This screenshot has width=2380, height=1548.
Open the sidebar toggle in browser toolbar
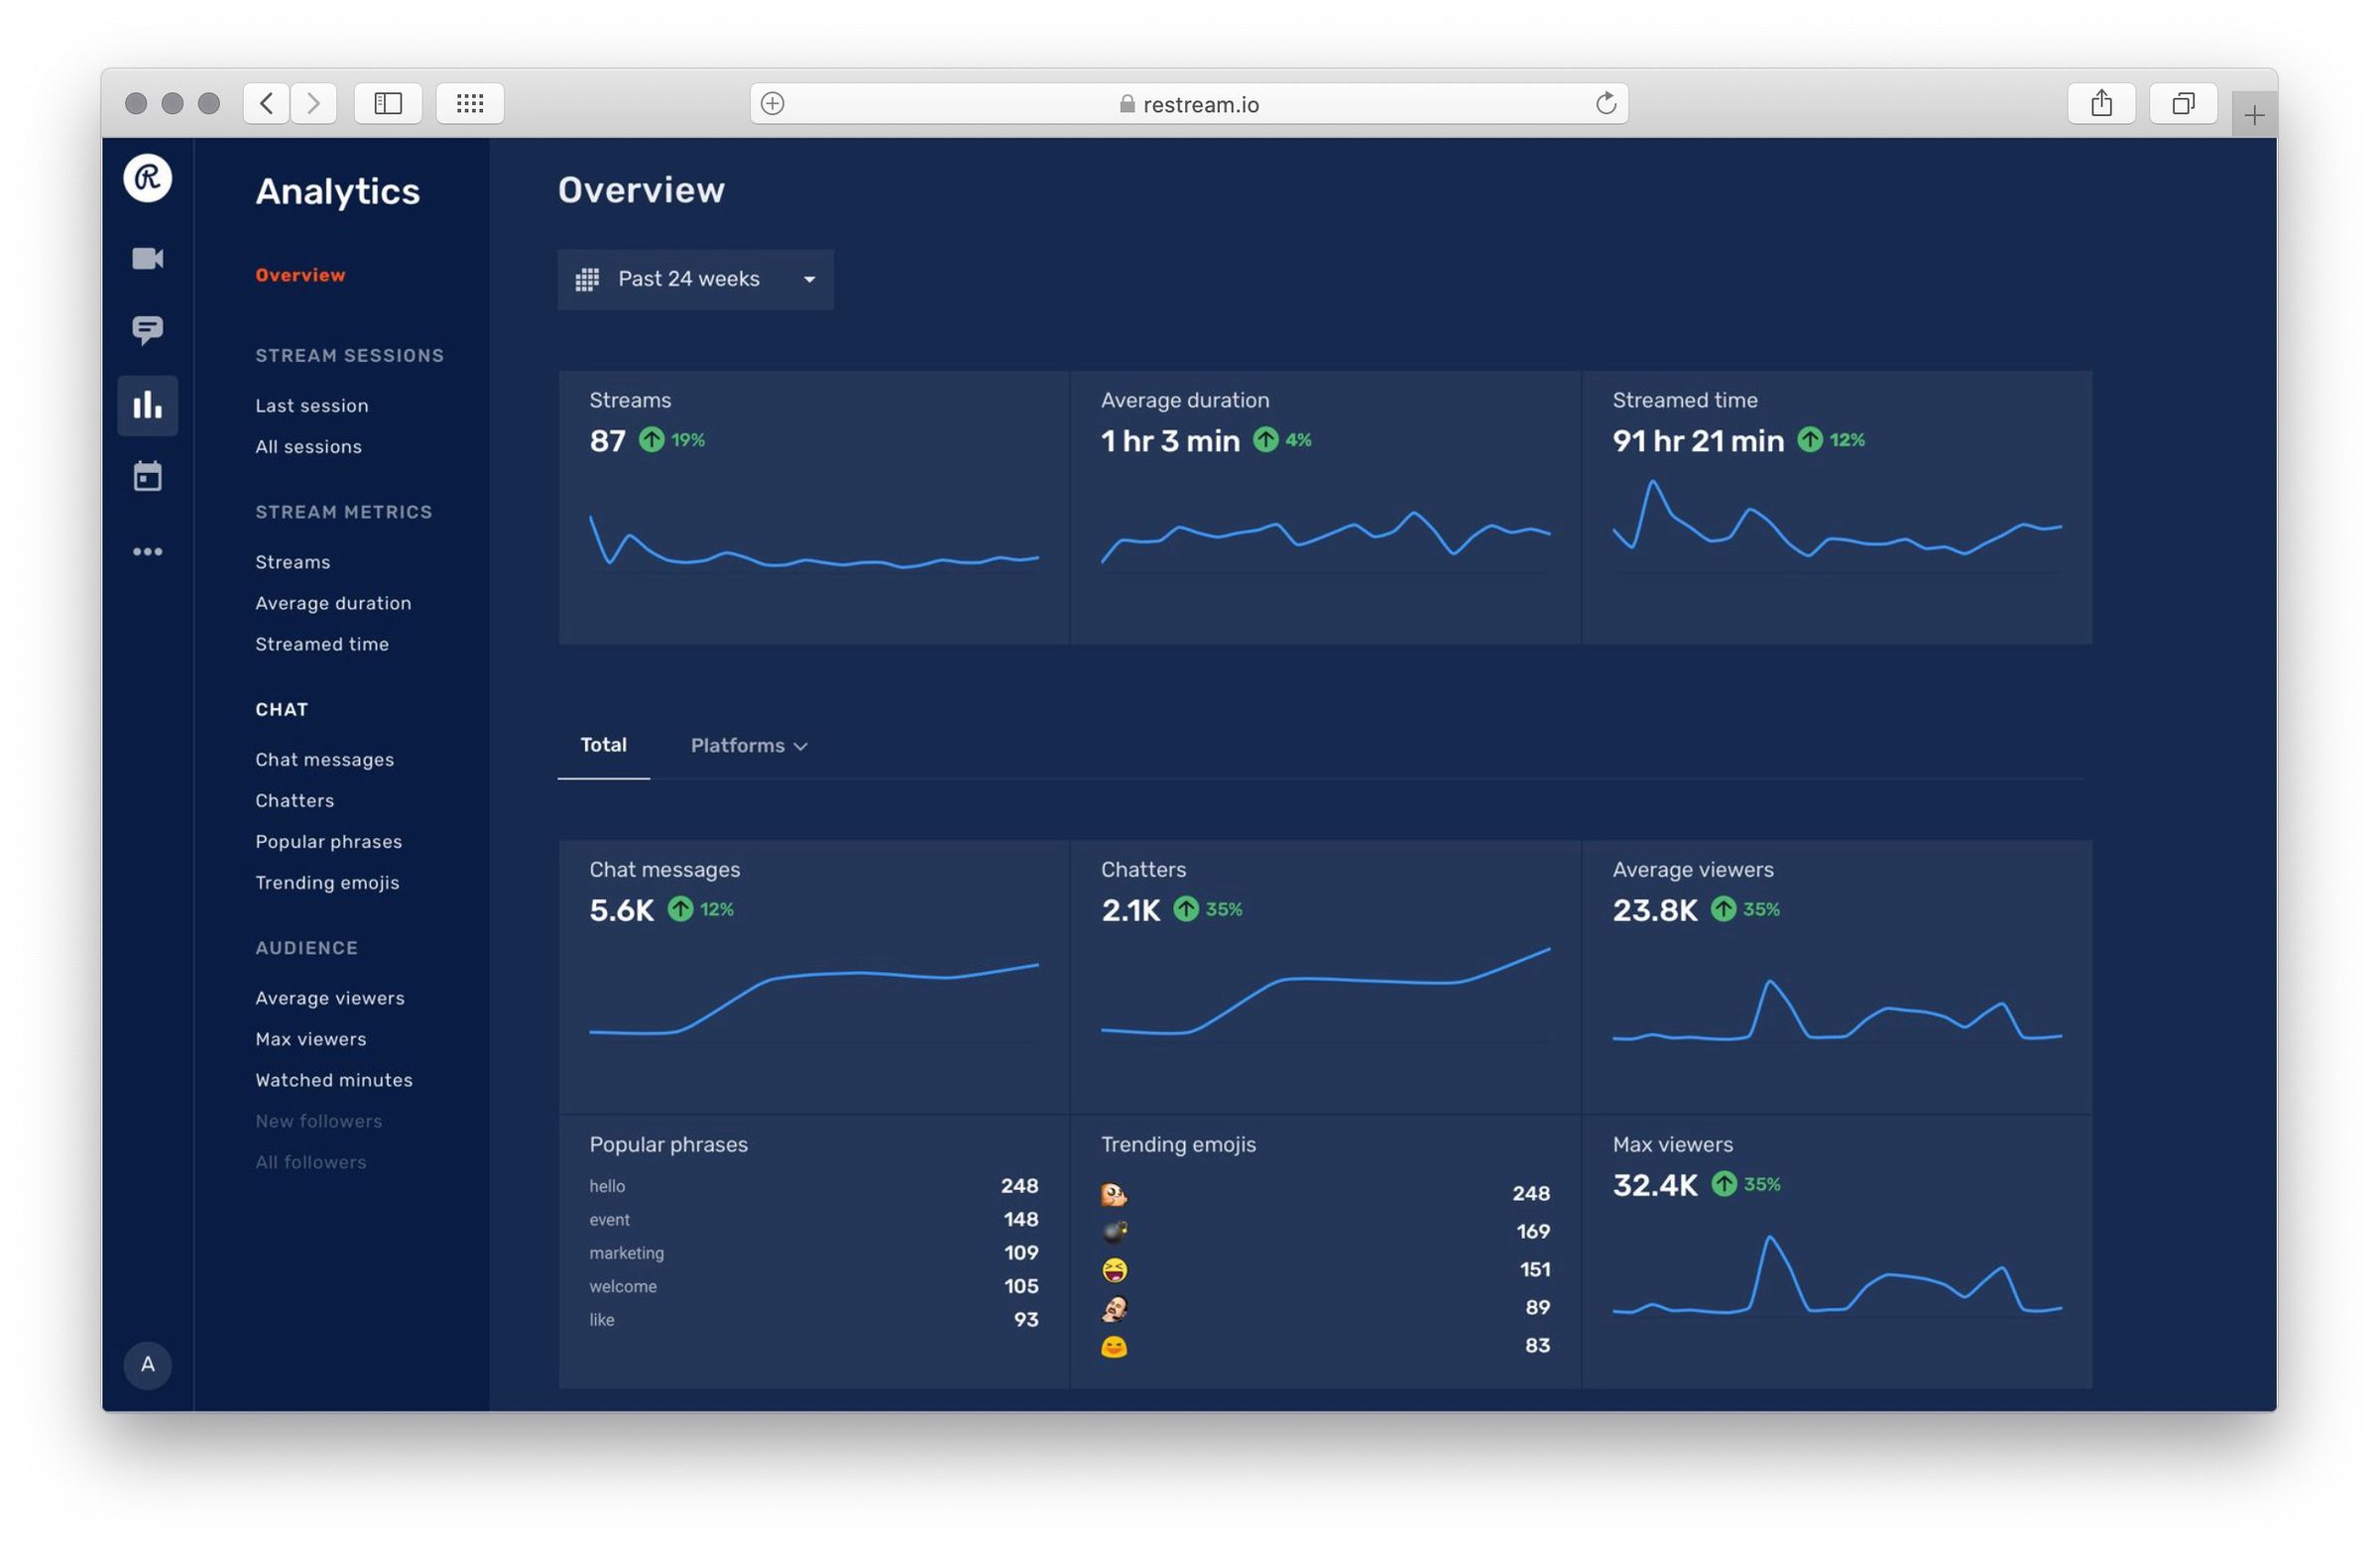(388, 103)
